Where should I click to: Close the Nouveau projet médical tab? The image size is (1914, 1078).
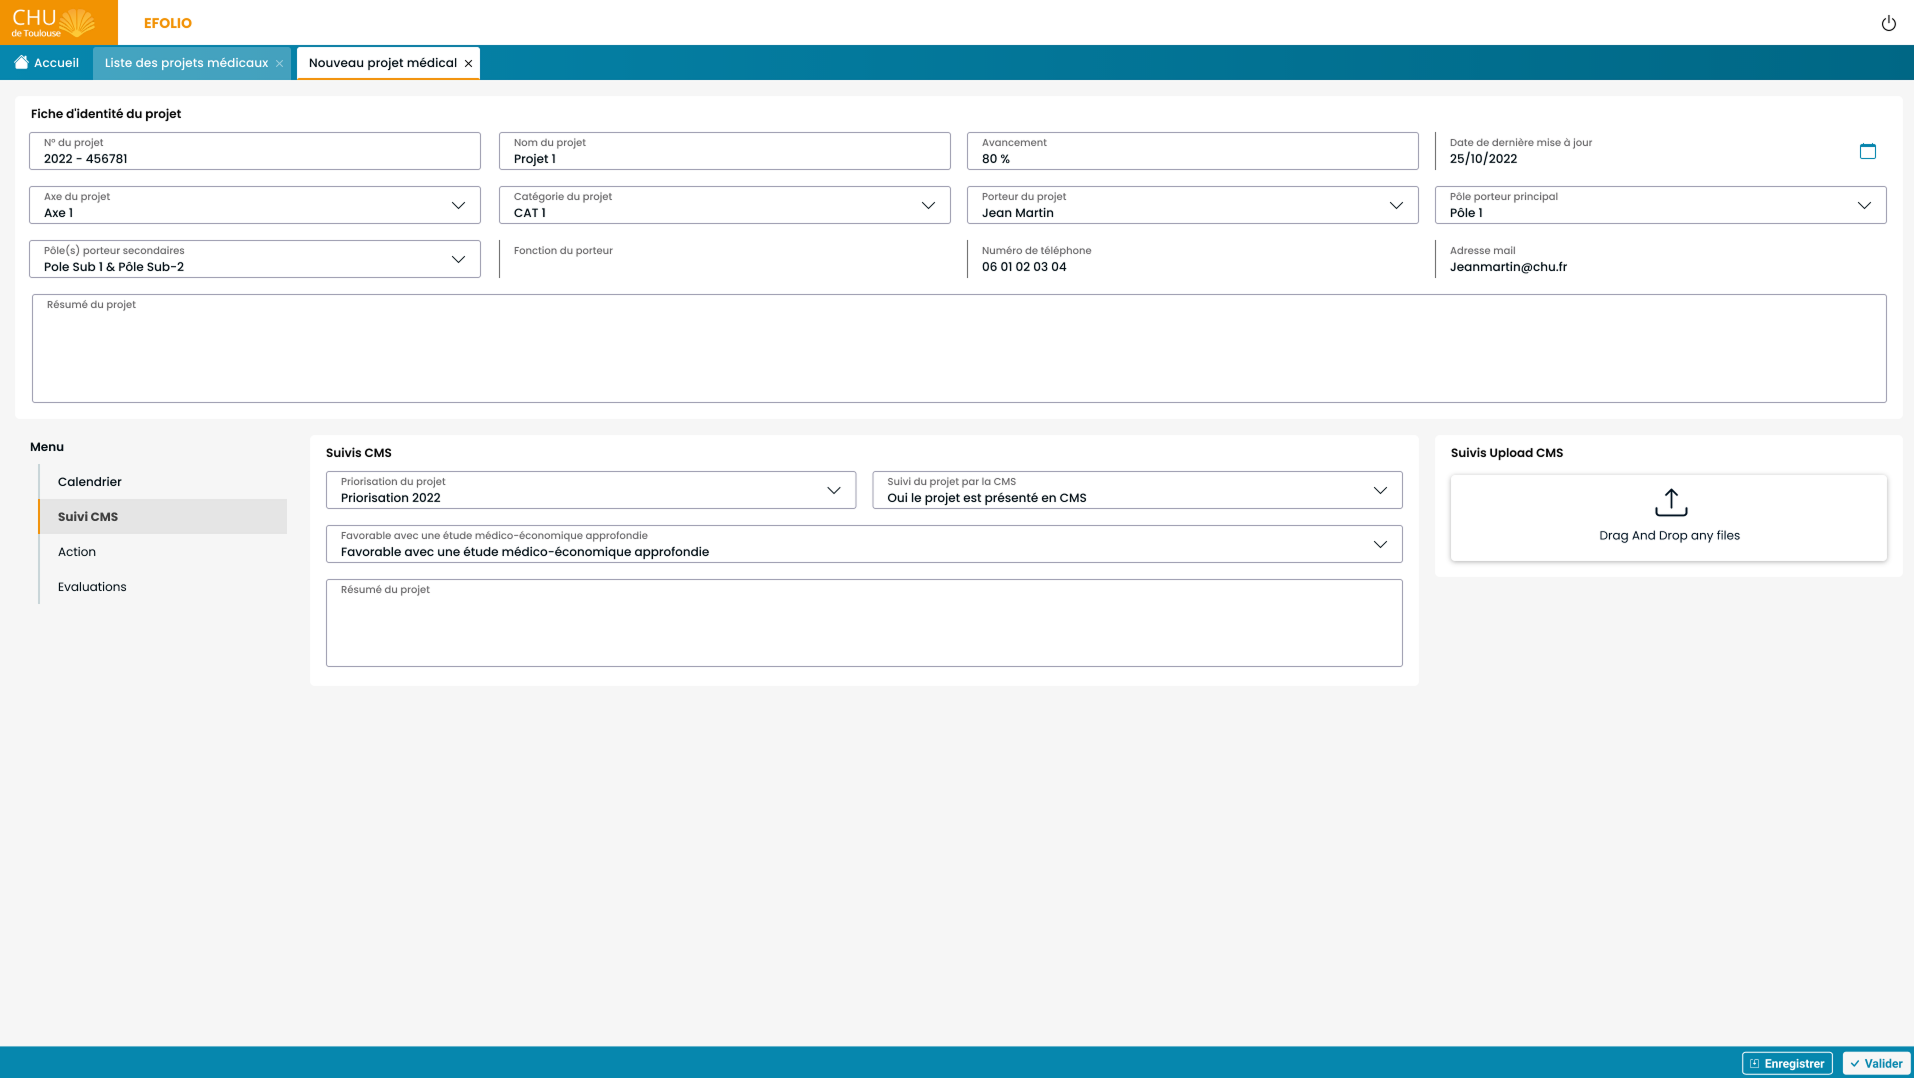[468, 64]
